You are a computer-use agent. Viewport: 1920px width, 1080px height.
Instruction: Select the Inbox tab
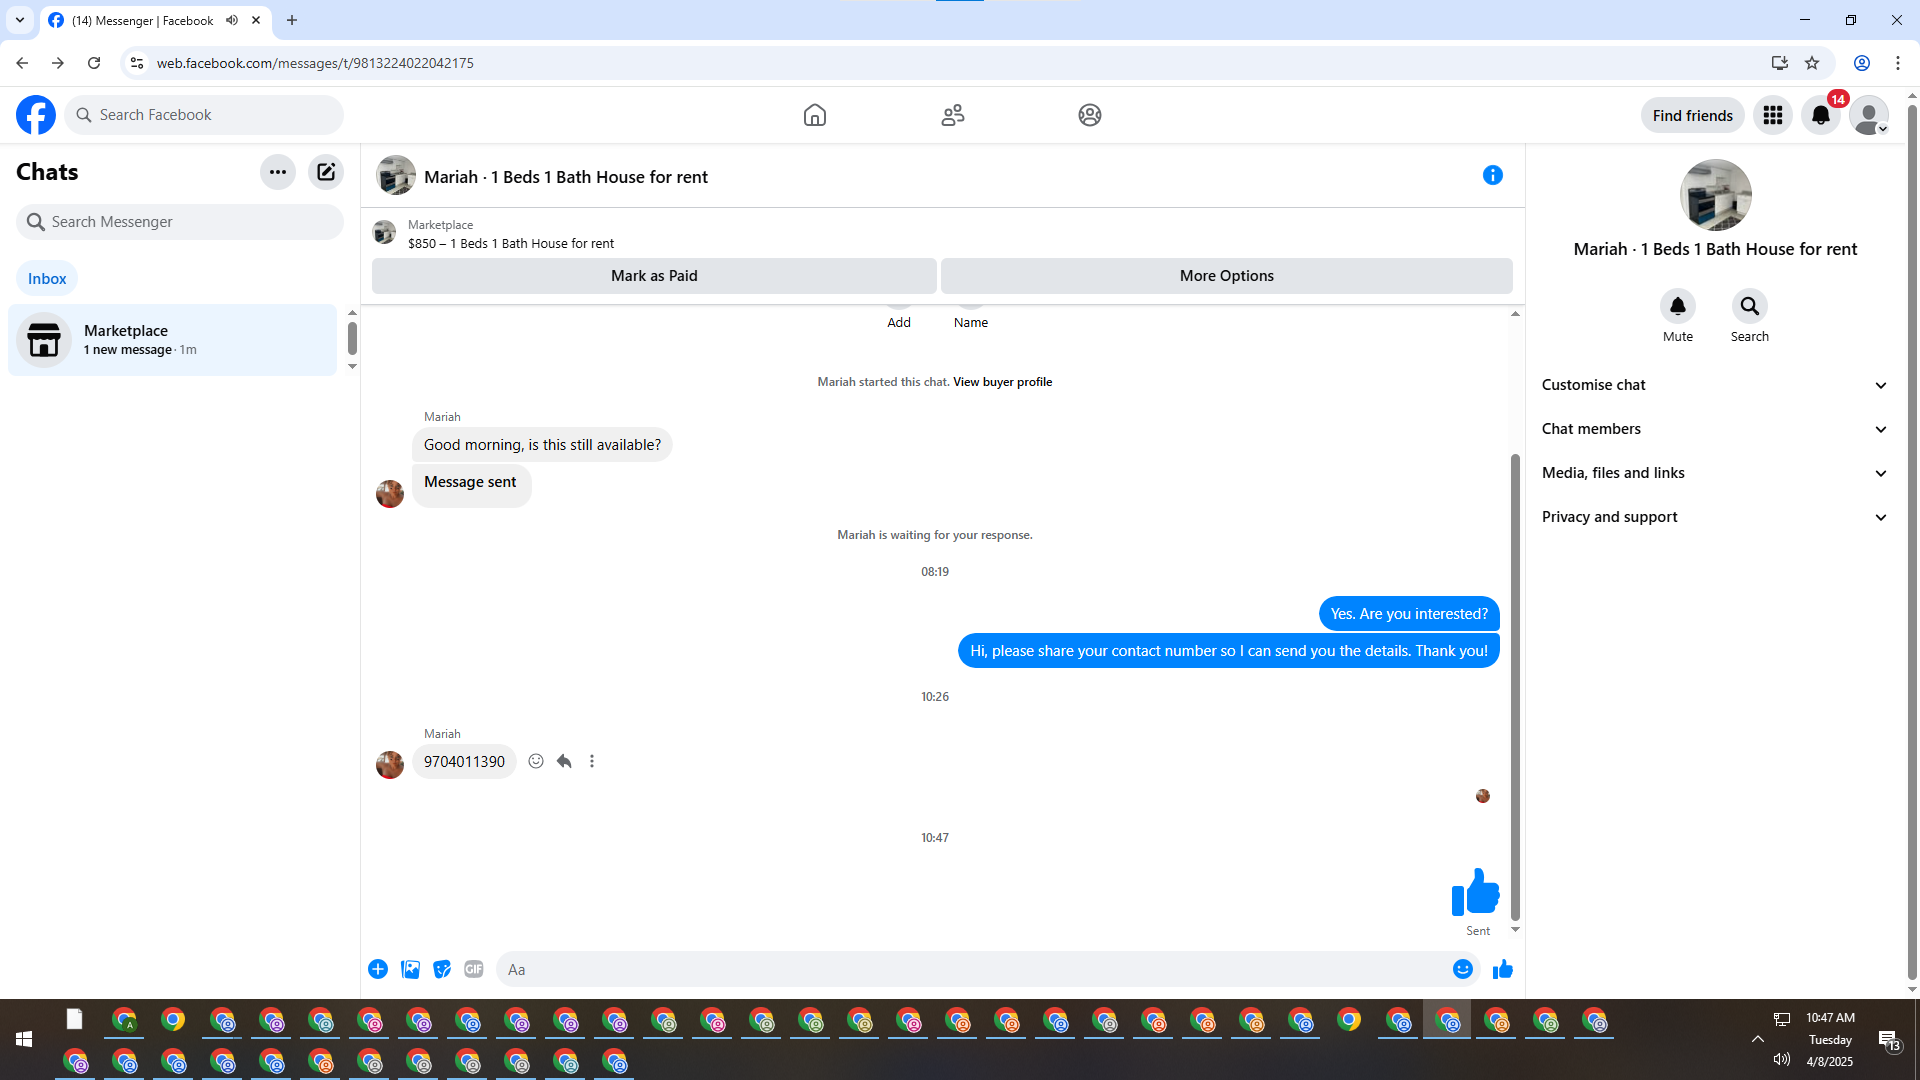point(47,279)
